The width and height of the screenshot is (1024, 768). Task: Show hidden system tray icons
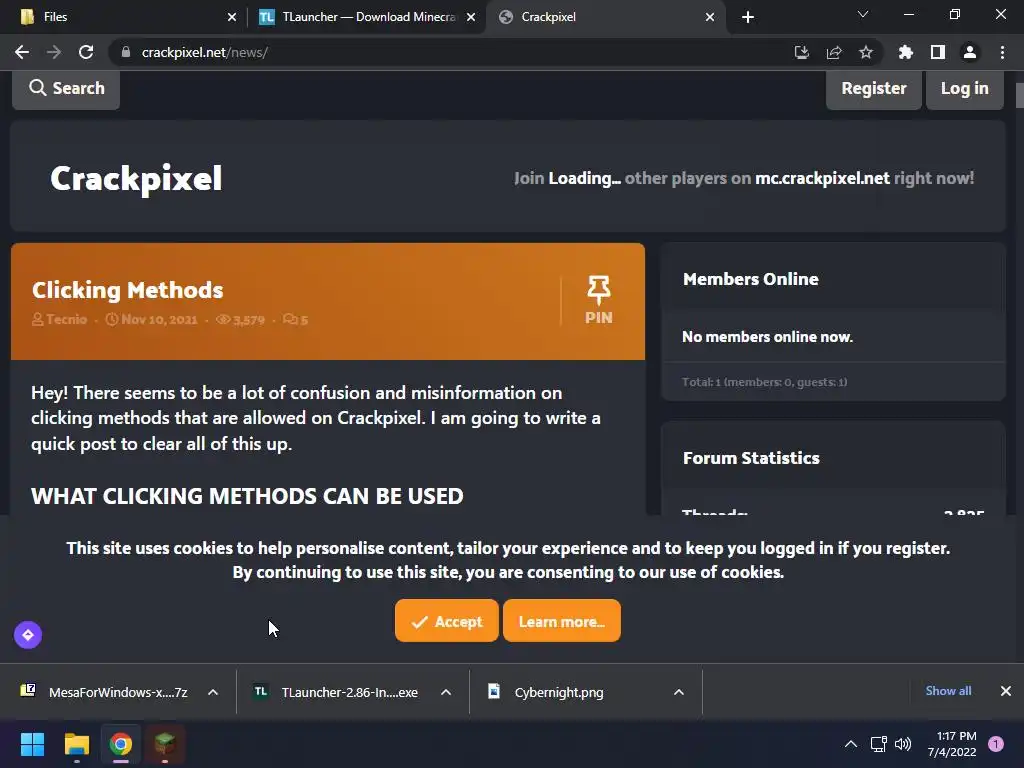tap(850, 744)
